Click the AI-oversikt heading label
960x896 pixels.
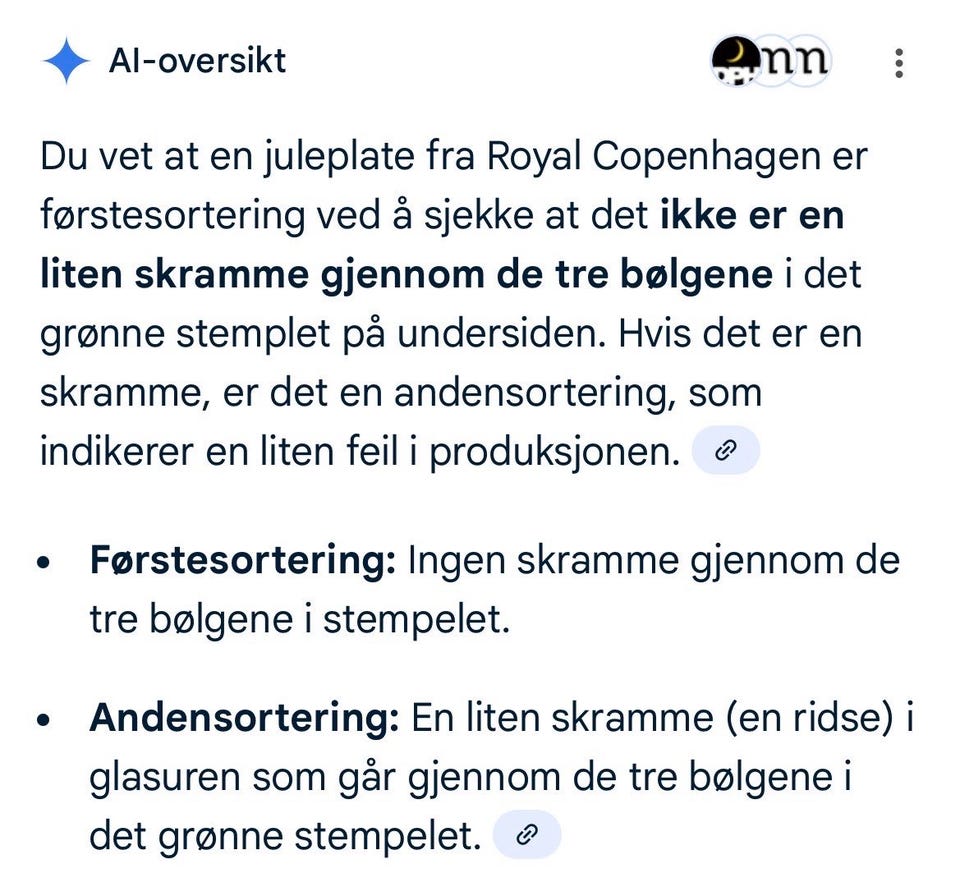pos(195,60)
